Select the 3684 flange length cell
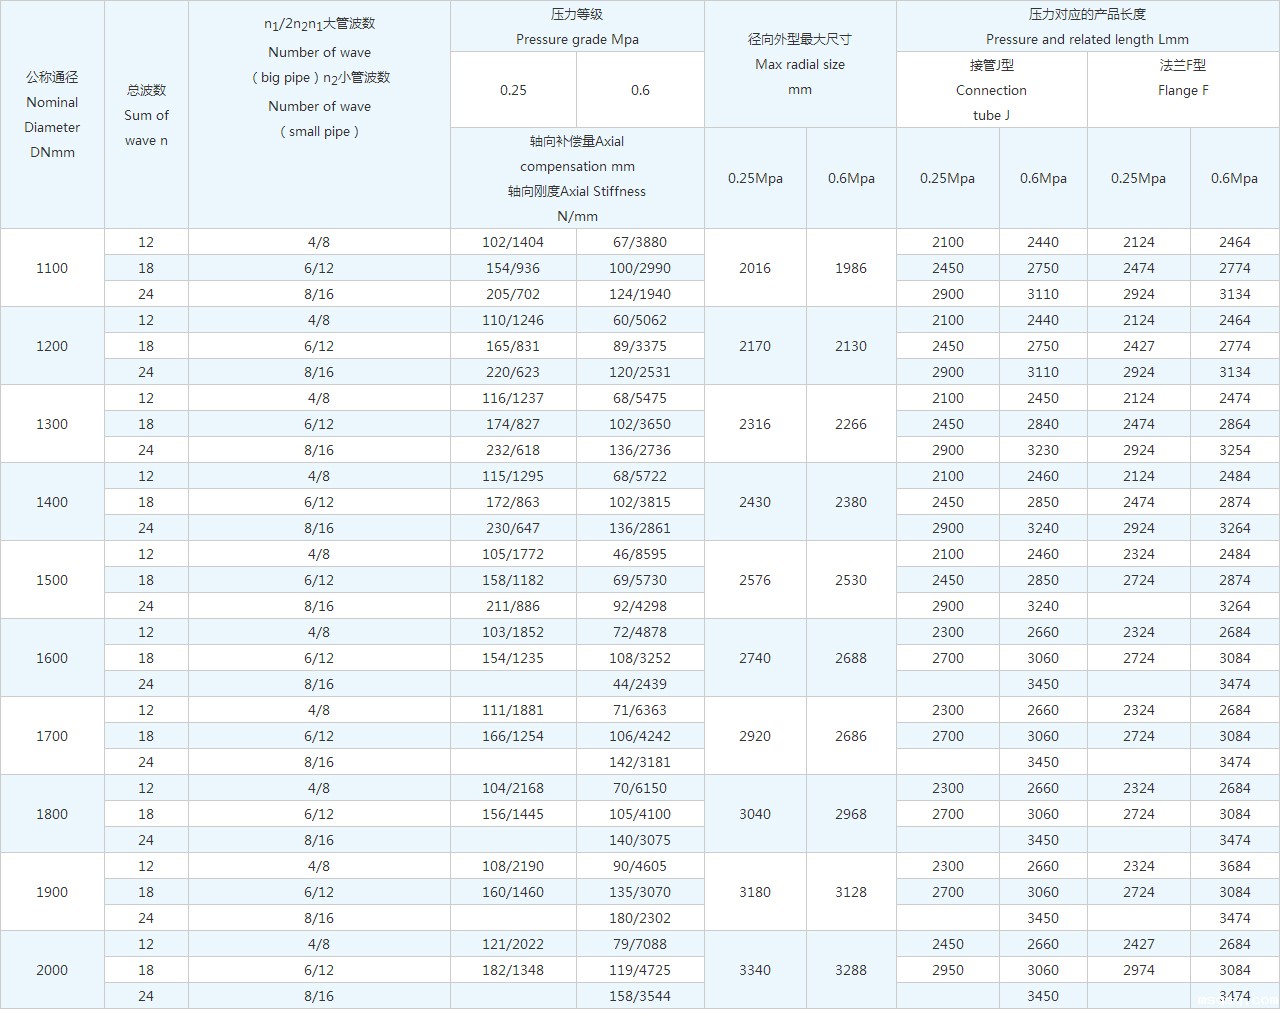The width and height of the screenshot is (1280, 1016). 1234,866
